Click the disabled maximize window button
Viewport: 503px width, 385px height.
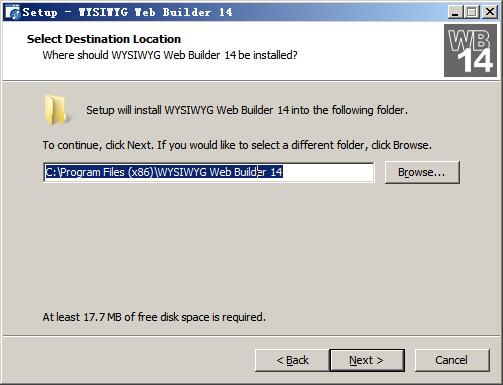pyautogui.click(x=472, y=12)
